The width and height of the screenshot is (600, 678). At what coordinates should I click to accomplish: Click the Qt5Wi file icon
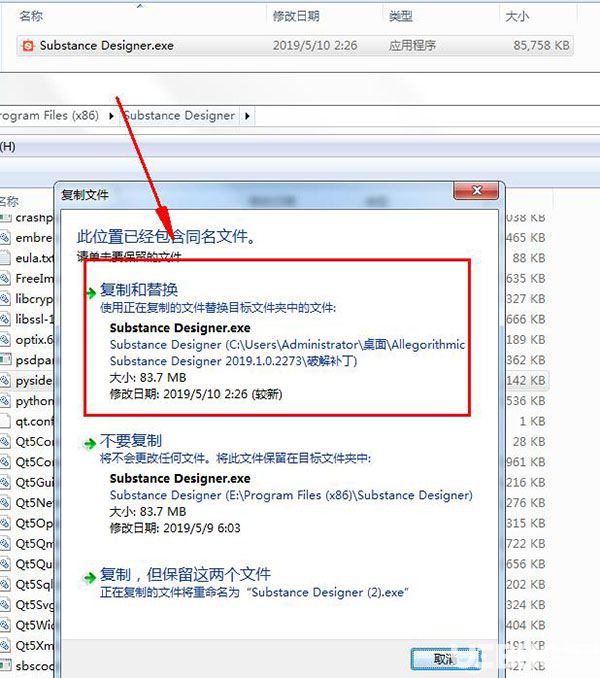pyautogui.click(x=5, y=625)
